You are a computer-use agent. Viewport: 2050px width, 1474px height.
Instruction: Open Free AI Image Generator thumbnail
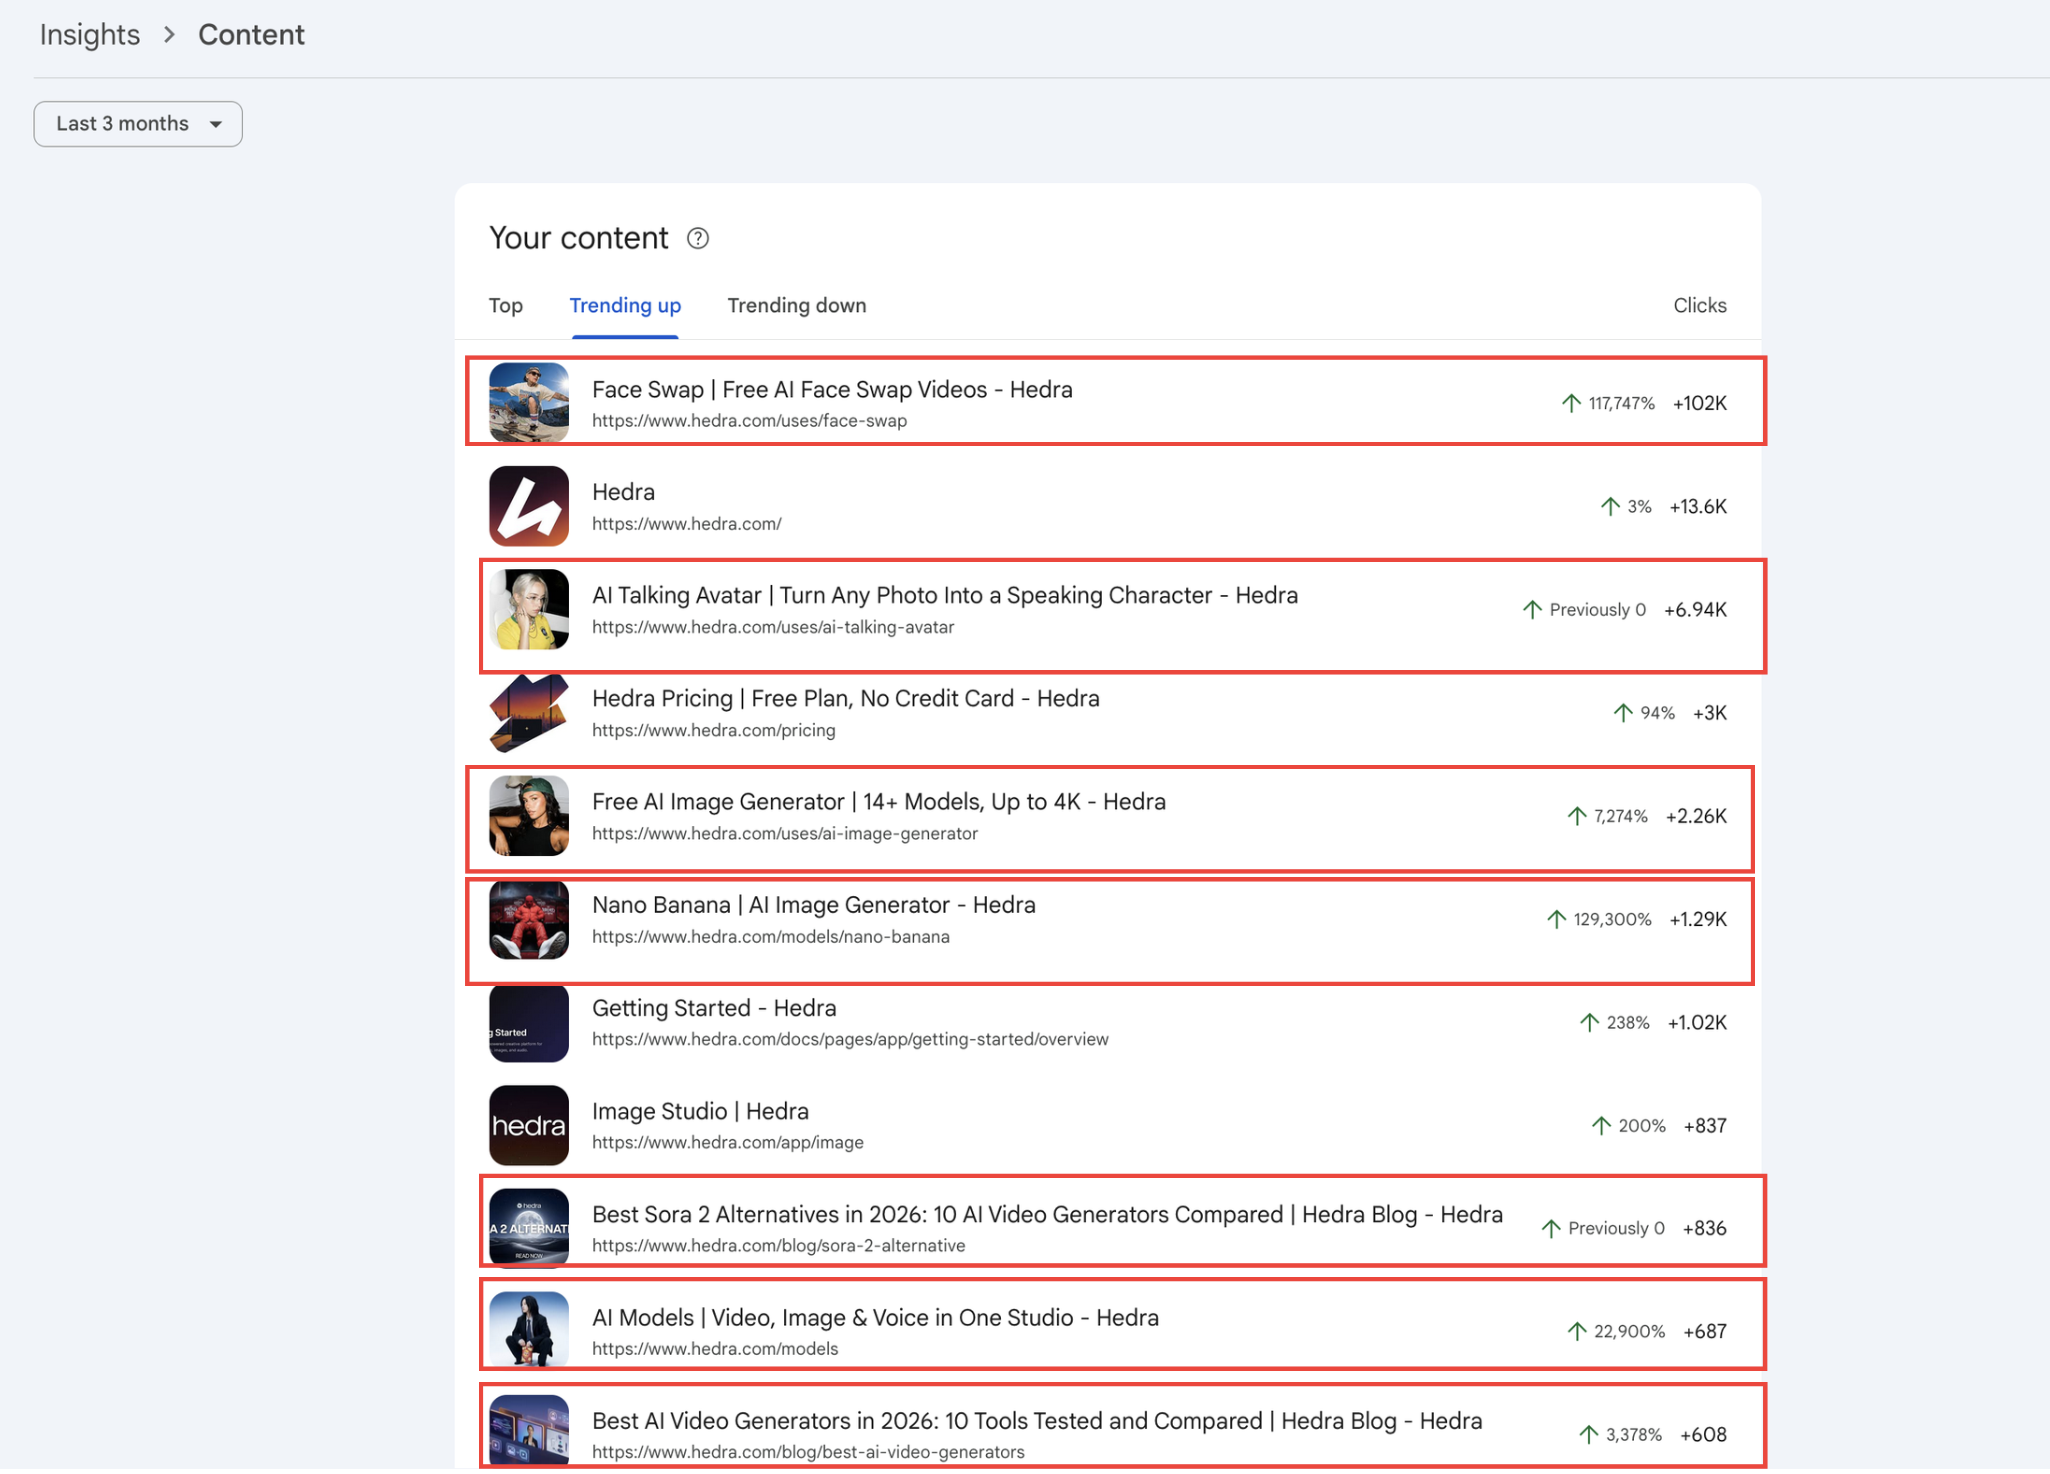click(529, 816)
